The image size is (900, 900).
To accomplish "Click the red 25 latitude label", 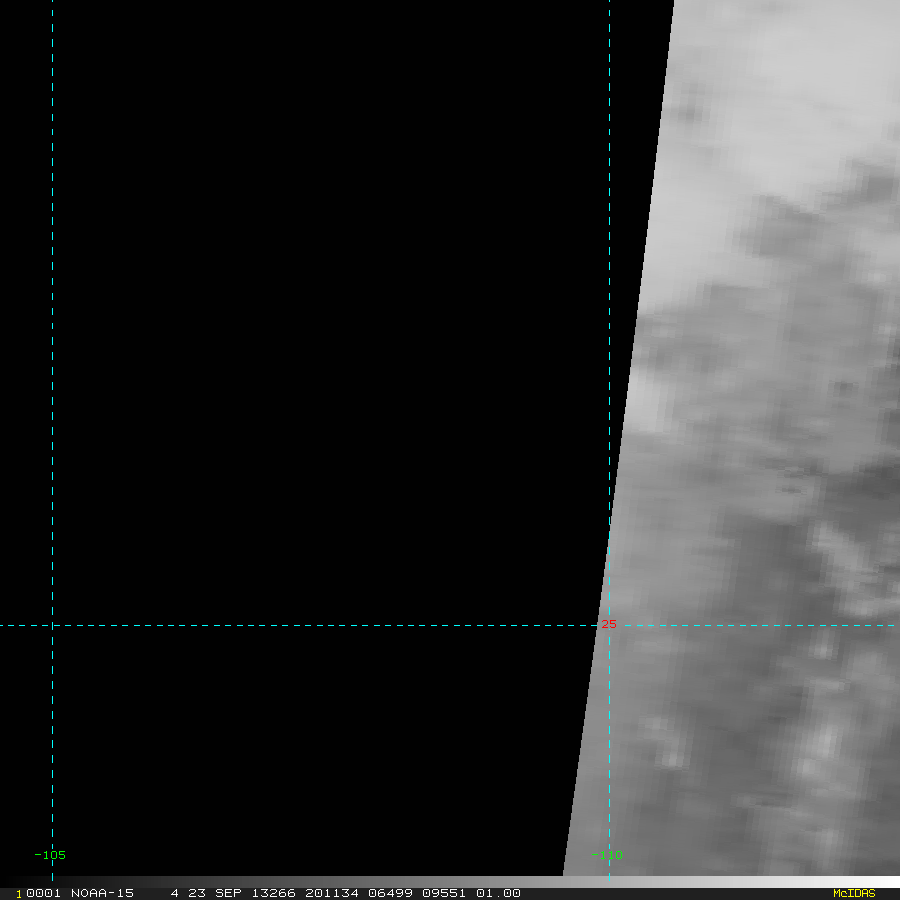I will click(x=608, y=624).
